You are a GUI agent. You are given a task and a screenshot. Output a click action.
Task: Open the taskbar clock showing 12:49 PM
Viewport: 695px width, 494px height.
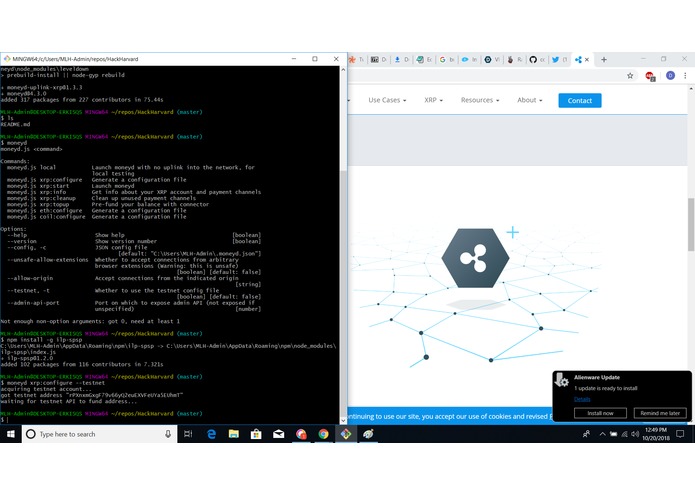(x=656, y=434)
